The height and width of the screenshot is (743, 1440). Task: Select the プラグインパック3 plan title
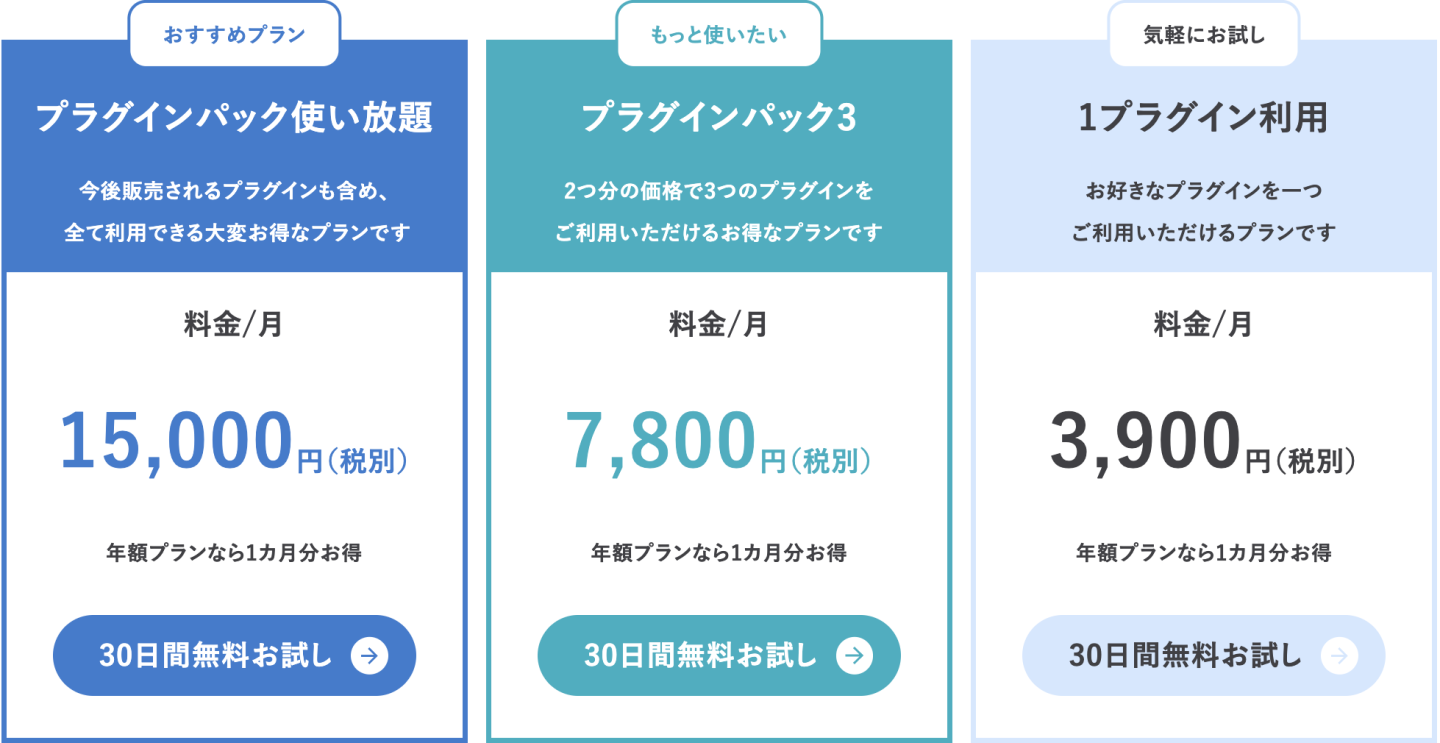click(x=719, y=118)
